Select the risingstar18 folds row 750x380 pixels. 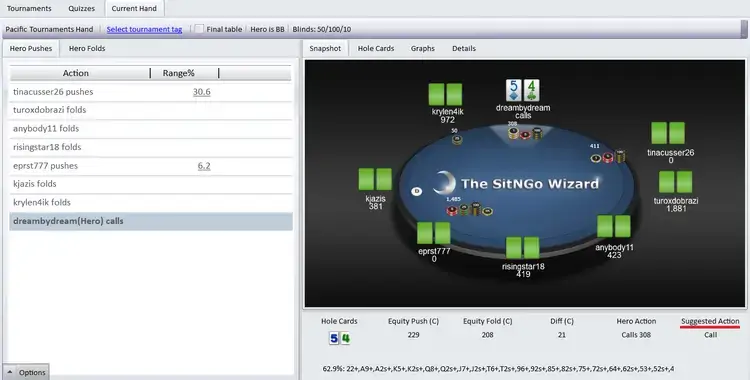[x=151, y=147]
